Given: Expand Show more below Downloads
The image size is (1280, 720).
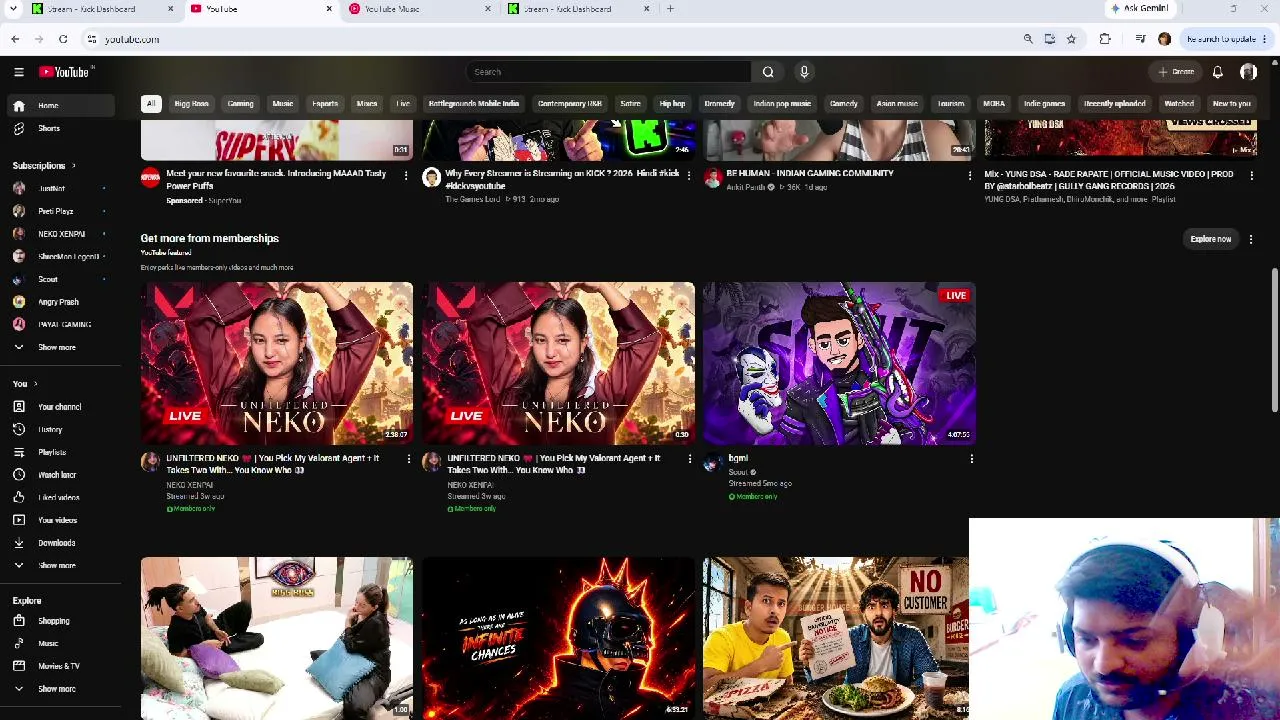Looking at the screenshot, I should click(56, 566).
